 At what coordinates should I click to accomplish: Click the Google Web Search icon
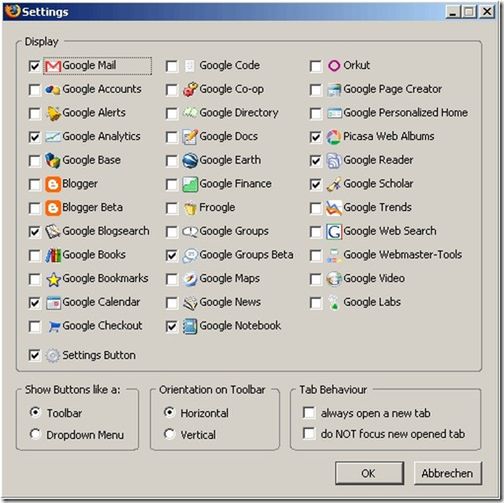point(334,232)
